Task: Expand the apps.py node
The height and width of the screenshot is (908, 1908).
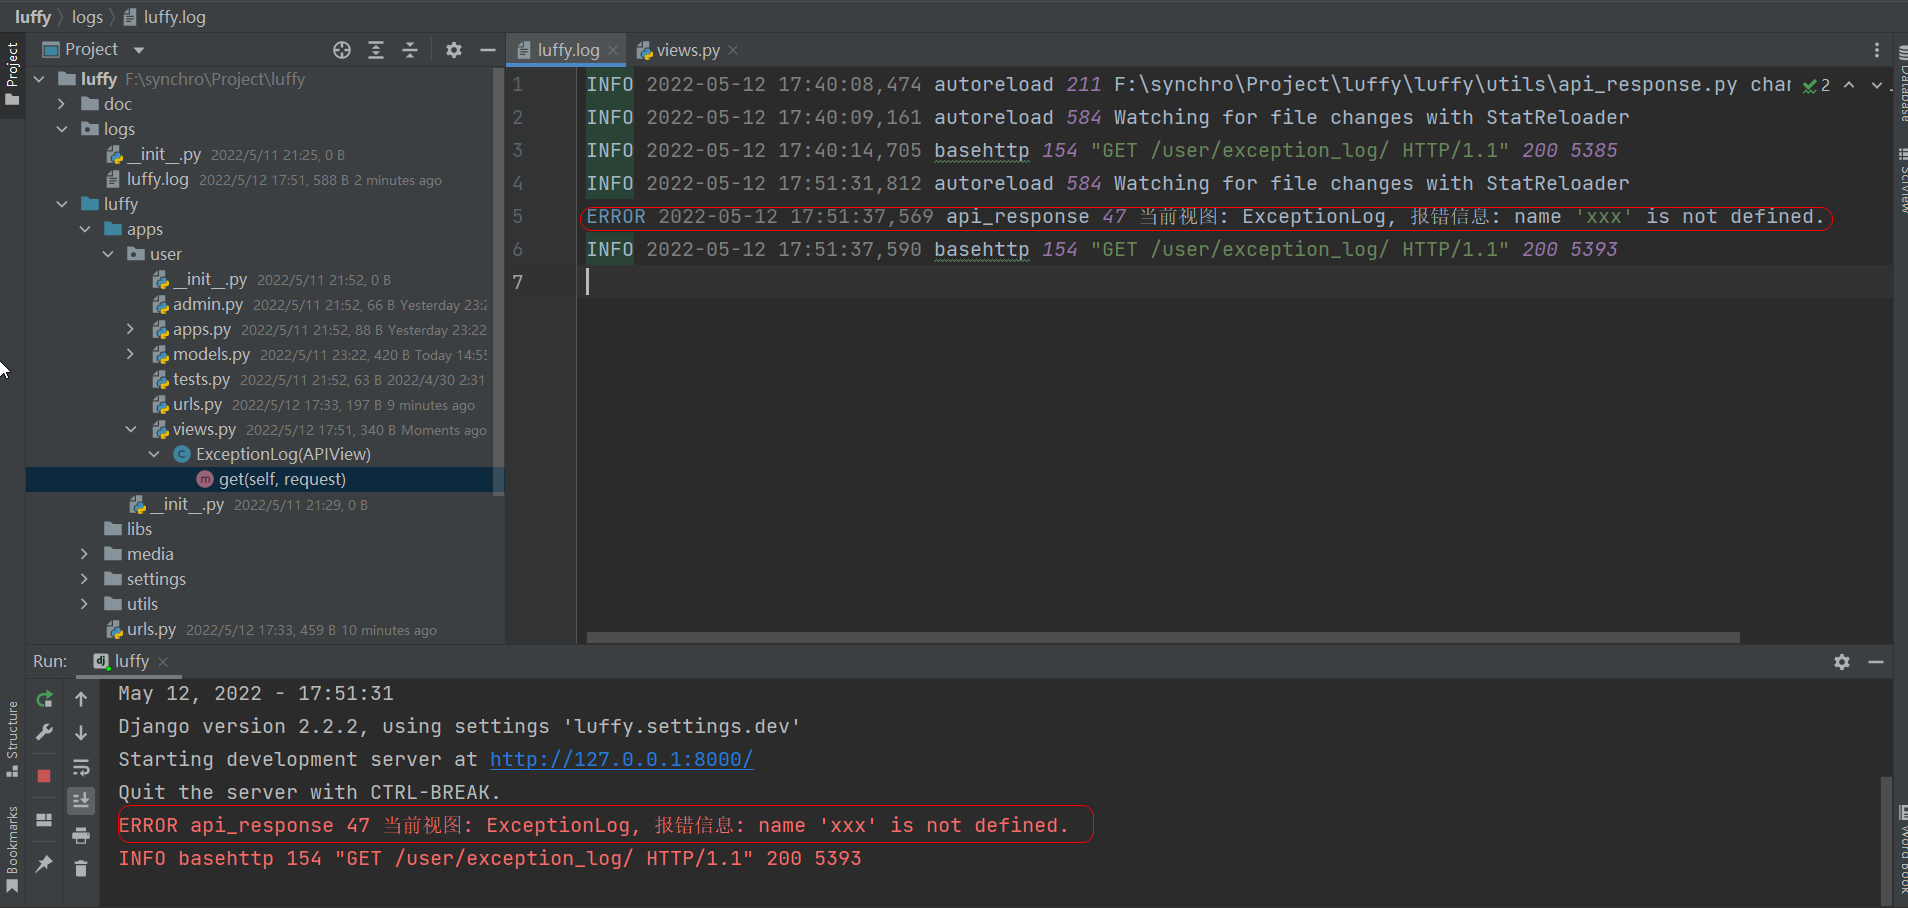Action: (130, 329)
